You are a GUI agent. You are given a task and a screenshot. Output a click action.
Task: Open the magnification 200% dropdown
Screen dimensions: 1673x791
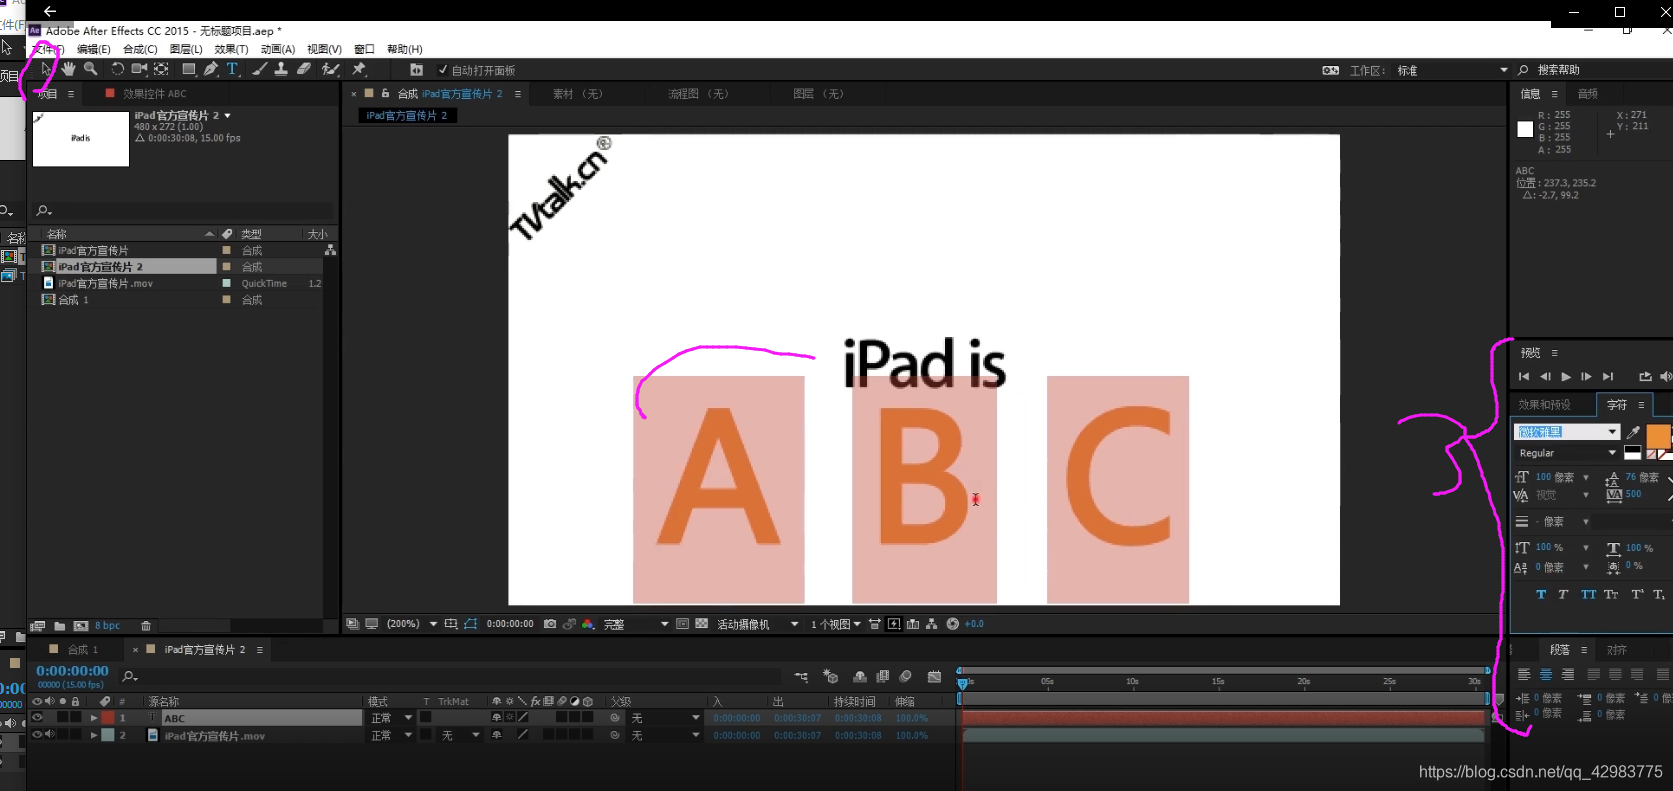(x=412, y=624)
